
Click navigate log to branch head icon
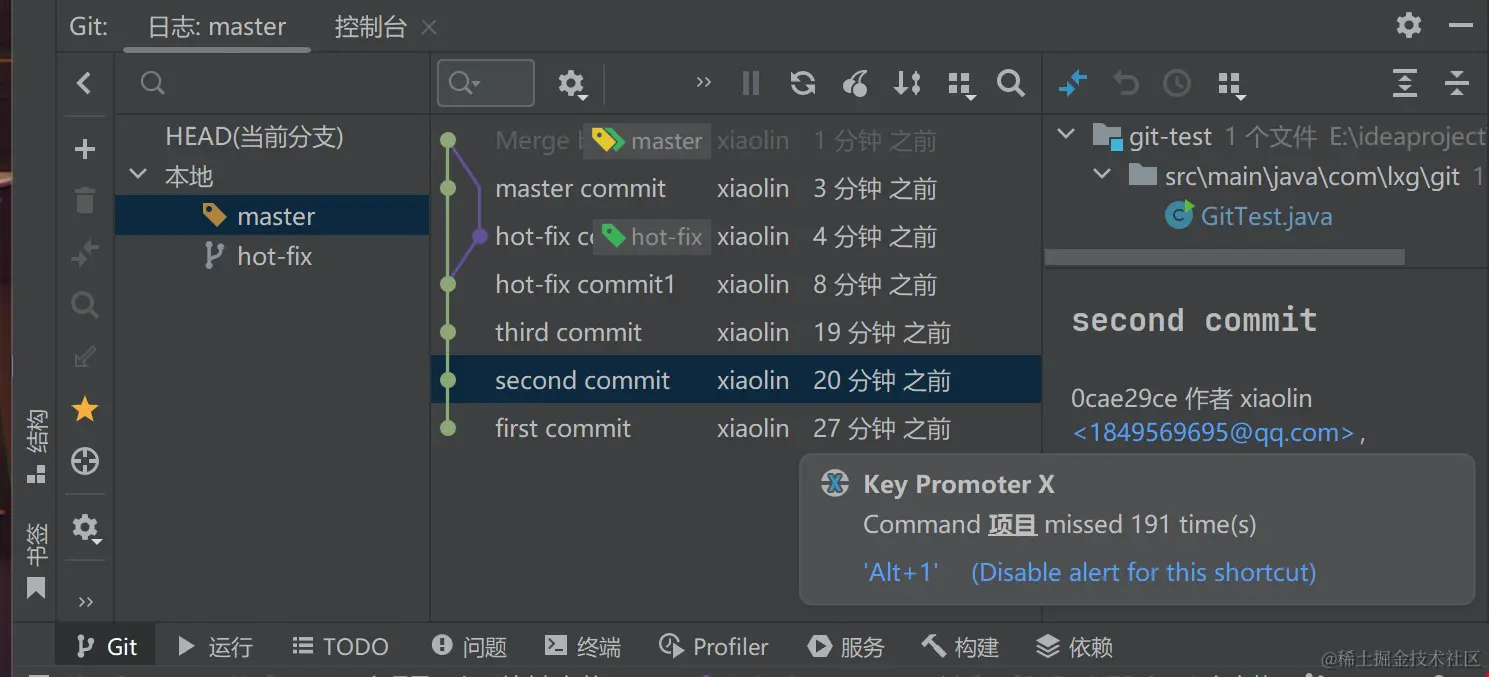click(85, 461)
